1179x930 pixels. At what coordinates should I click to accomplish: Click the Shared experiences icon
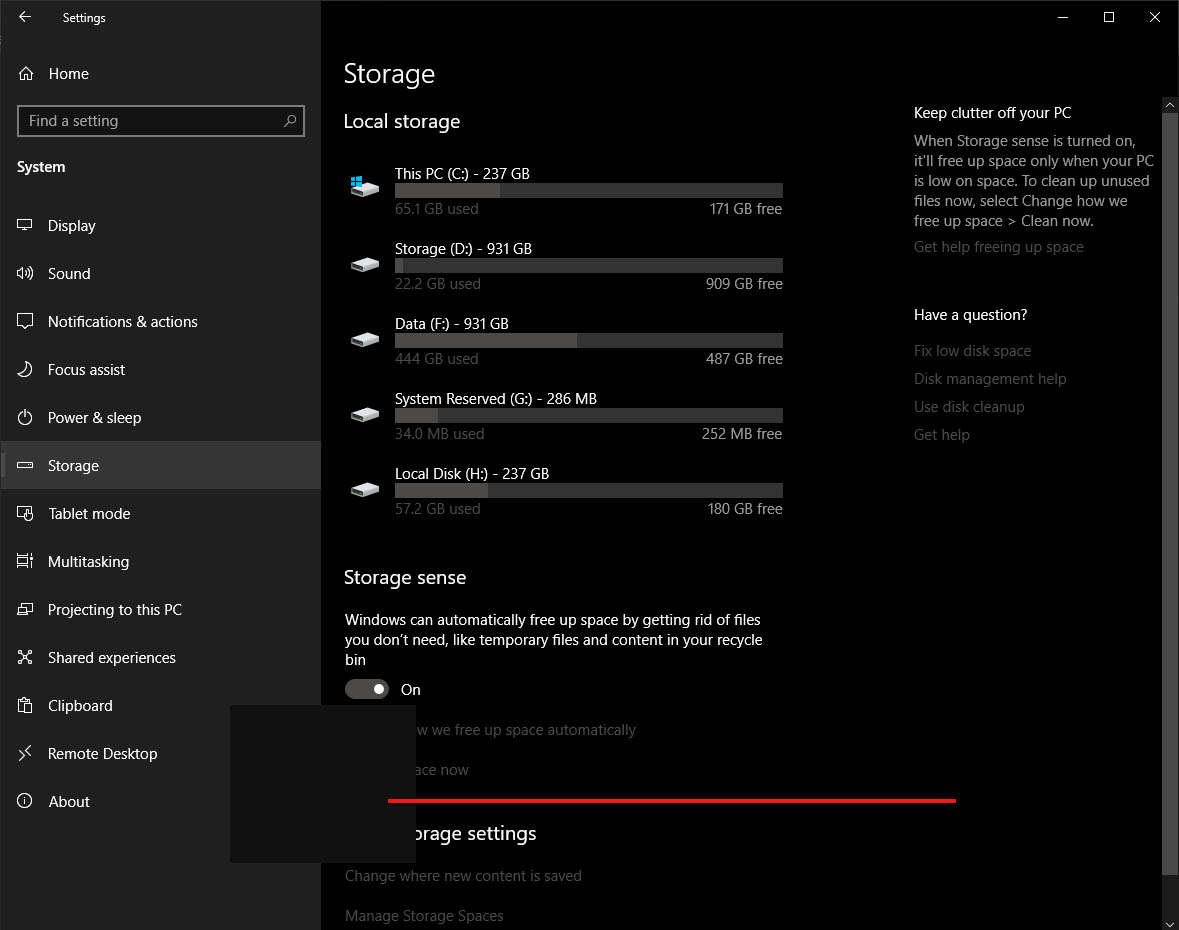pyautogui.click(x=25, y=657)
